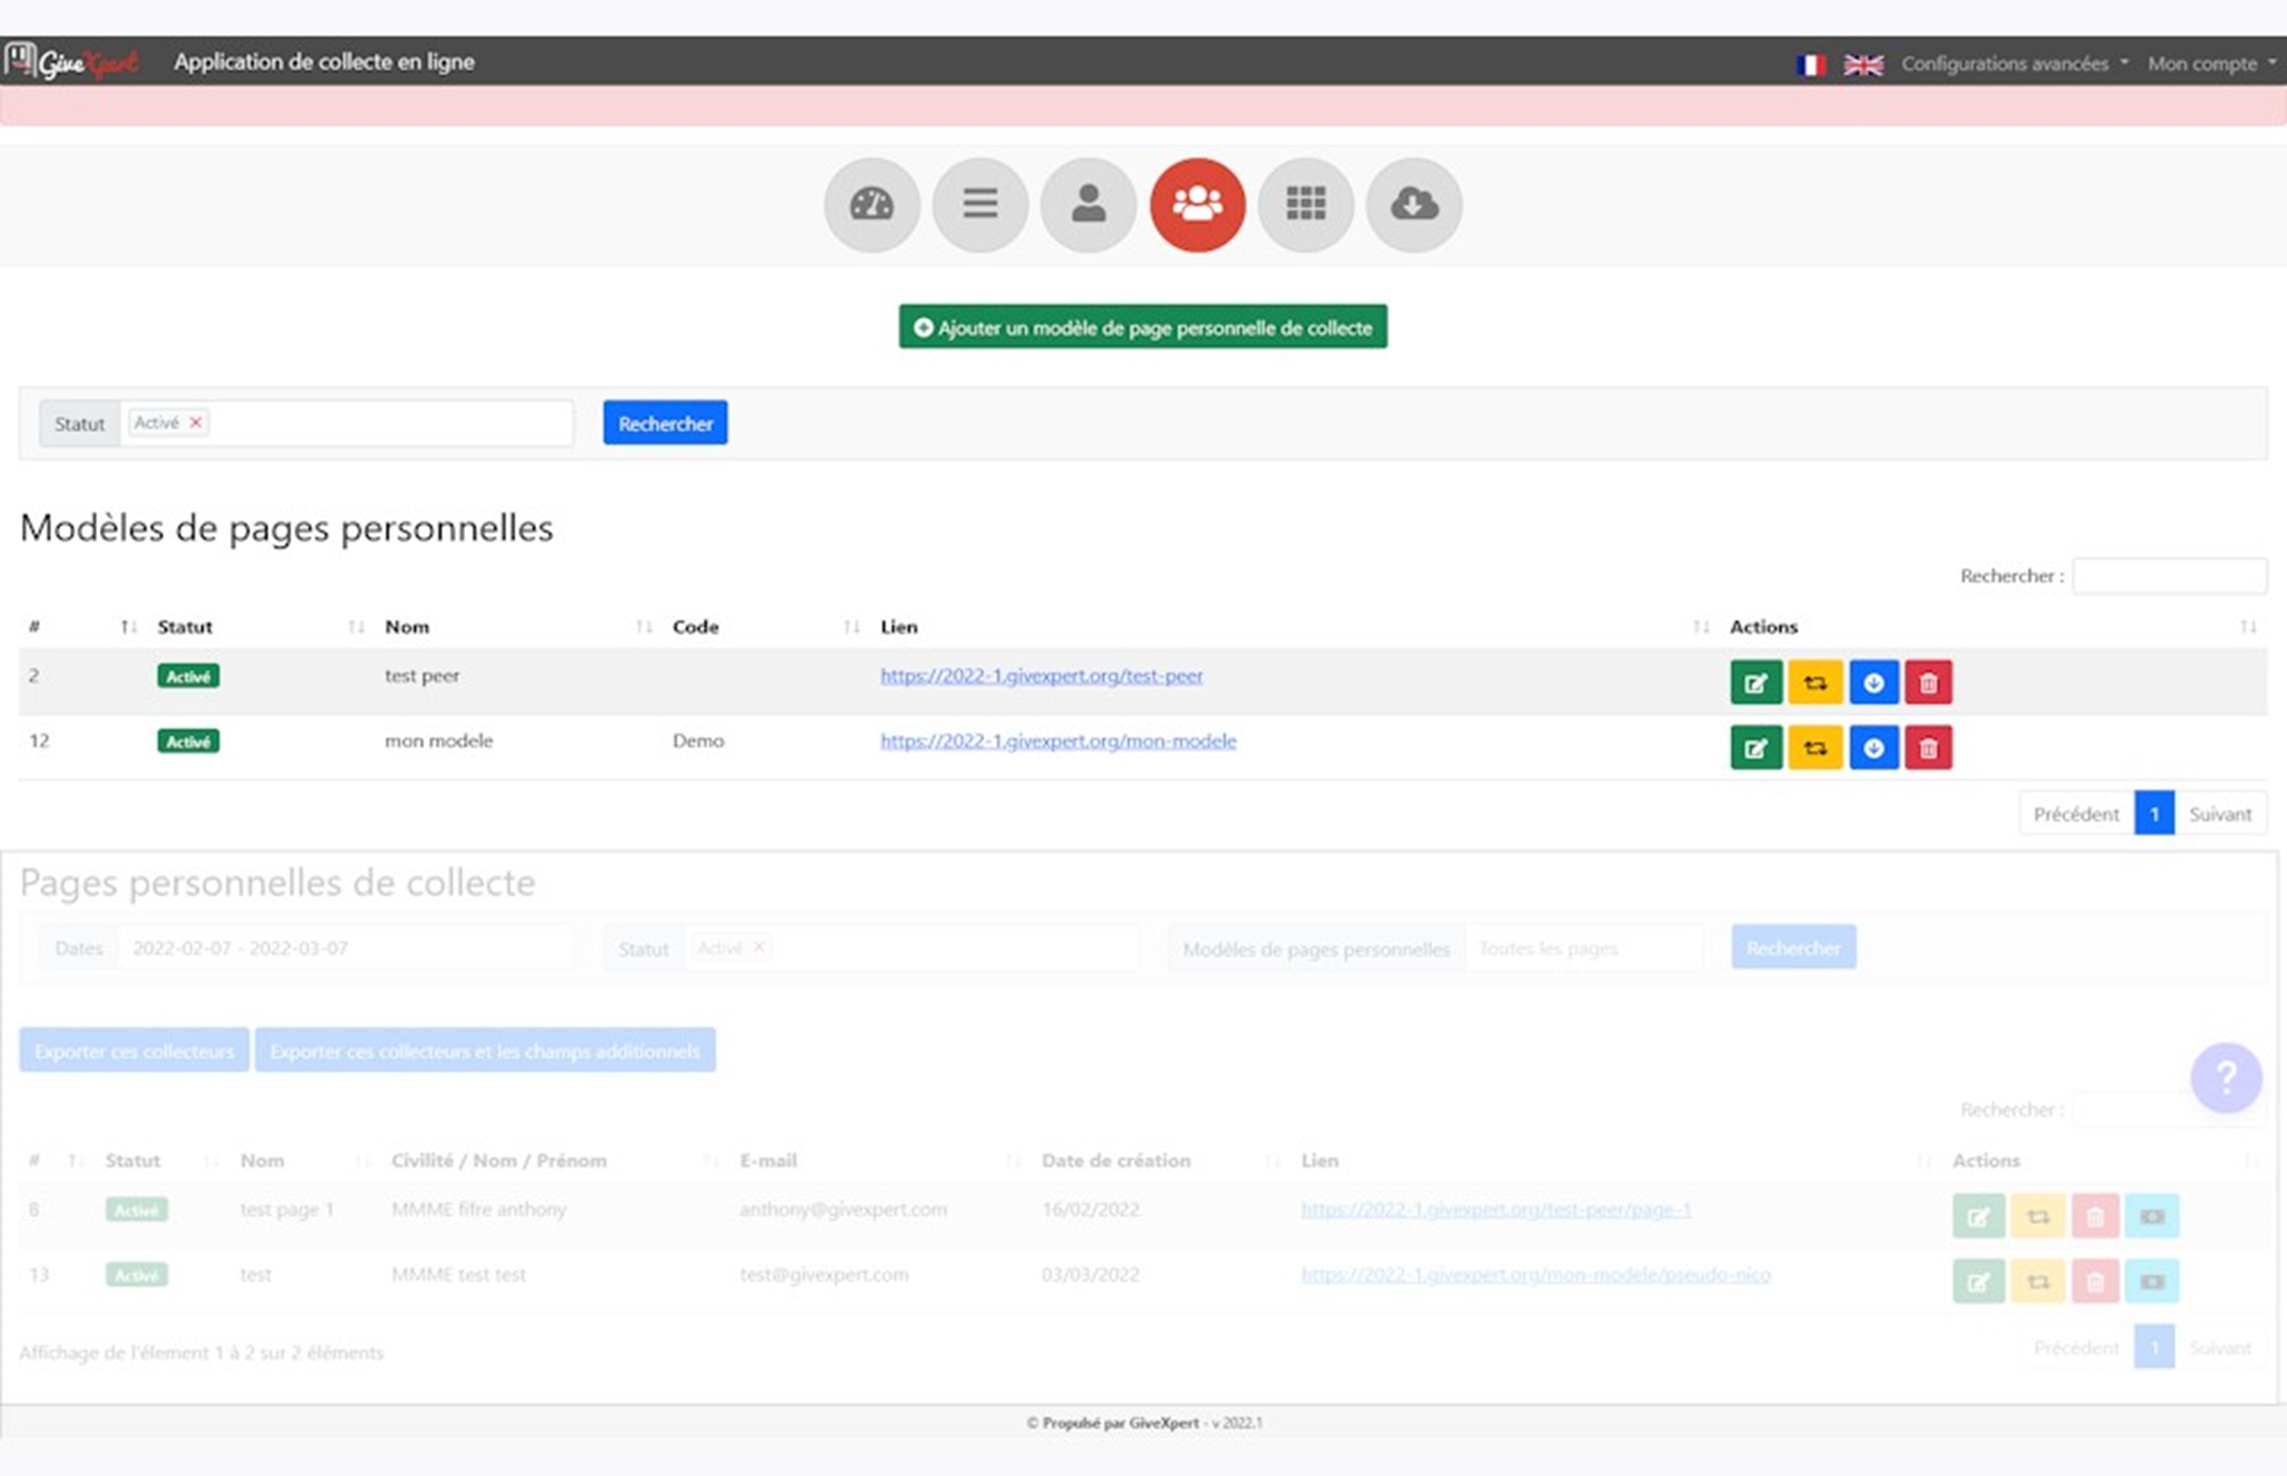Remove 'Activé' tag in lower Statut filter
Viewport: 2287px width, 1476px height.
pos(759,947)
